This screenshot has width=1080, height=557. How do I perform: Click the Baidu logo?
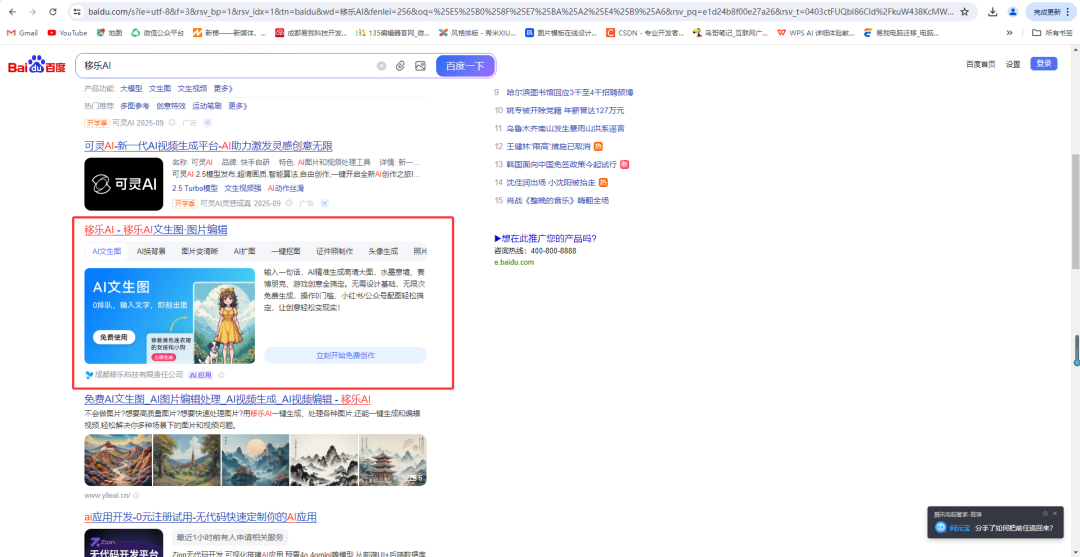click(37, 65)
